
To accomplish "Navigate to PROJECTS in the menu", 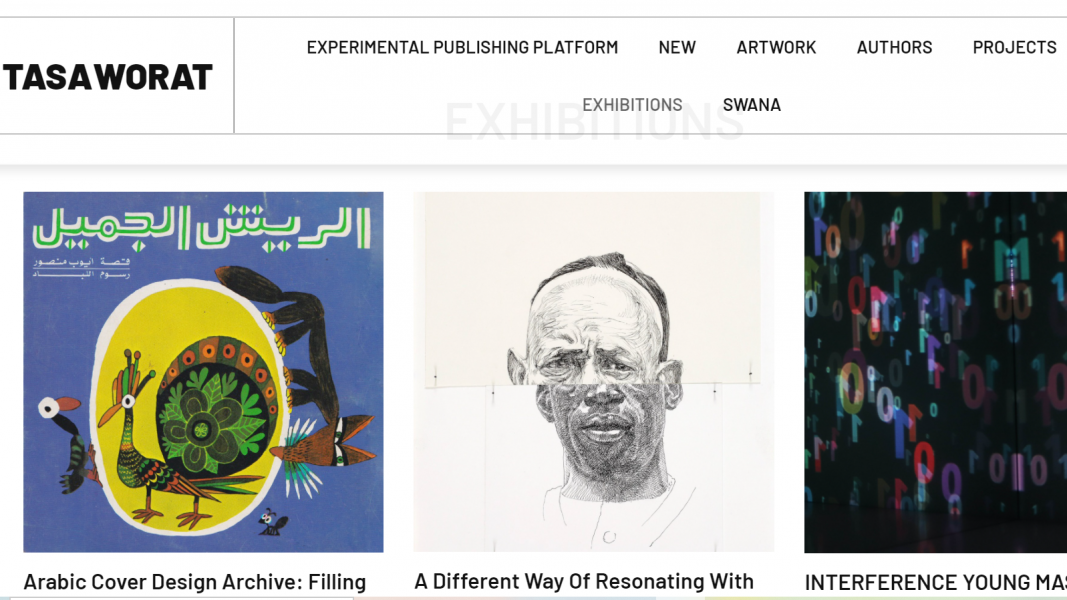I will 1015,48.
